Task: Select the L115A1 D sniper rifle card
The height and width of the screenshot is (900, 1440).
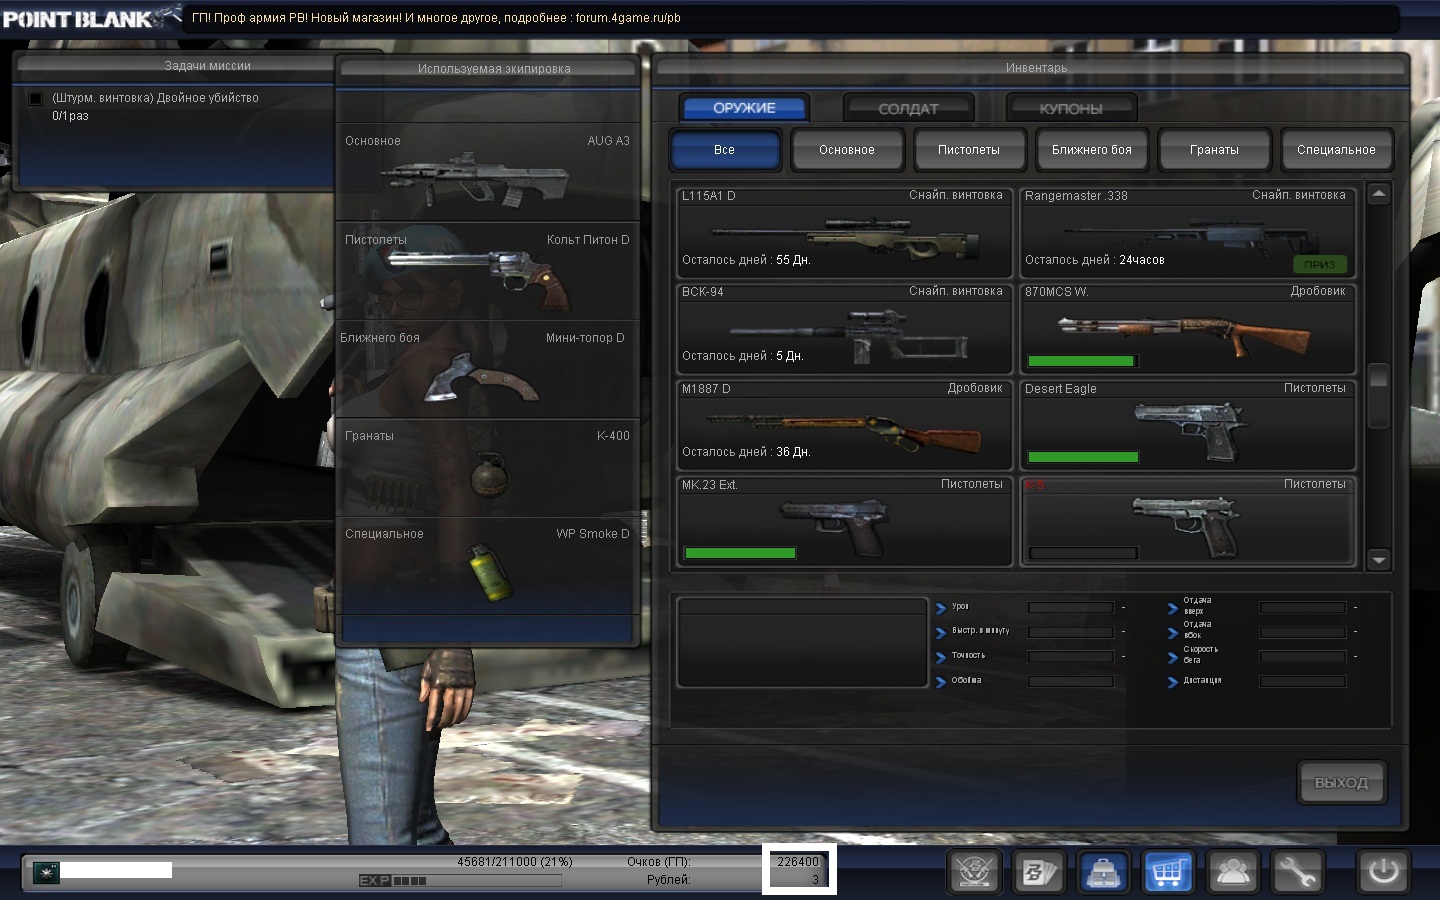Action: pos(845,232)
